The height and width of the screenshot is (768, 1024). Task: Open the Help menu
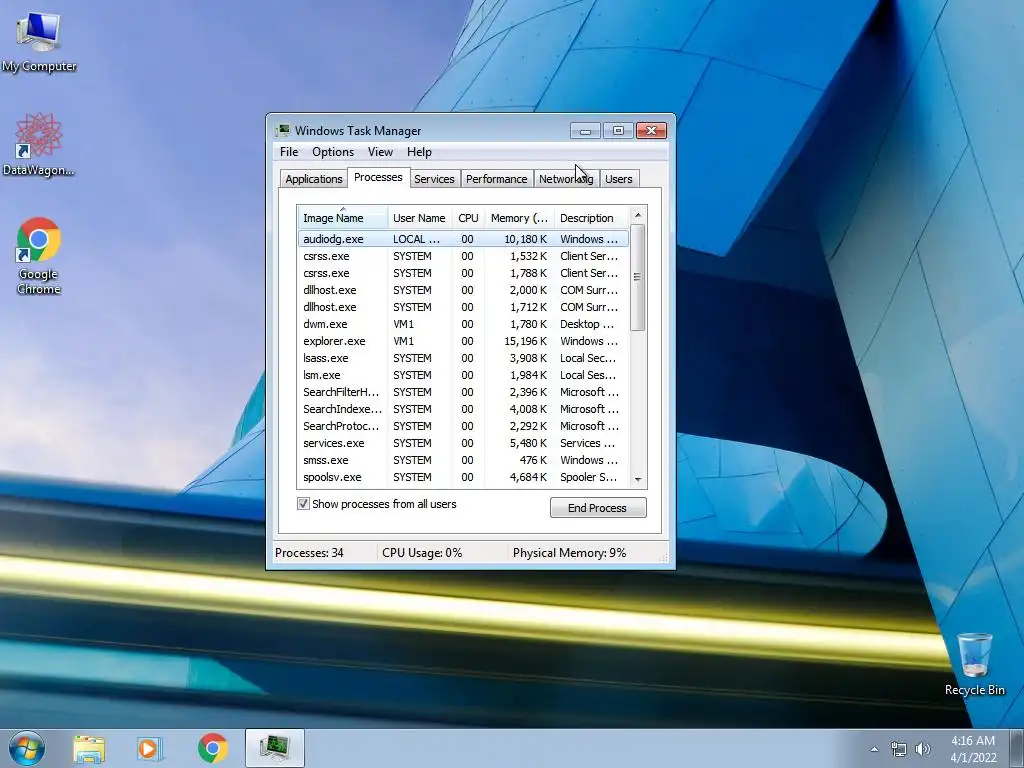419,152
